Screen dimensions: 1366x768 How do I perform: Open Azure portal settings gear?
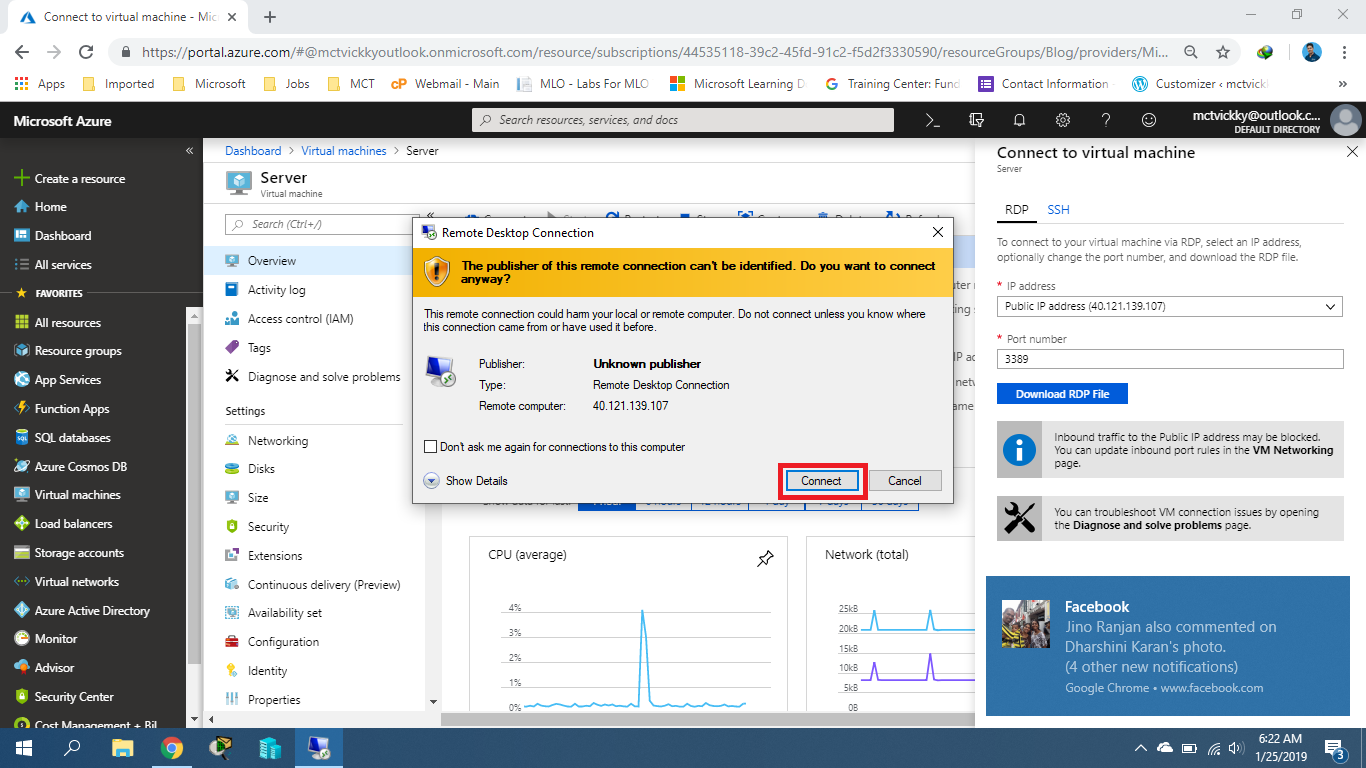tap(1063, 120)
